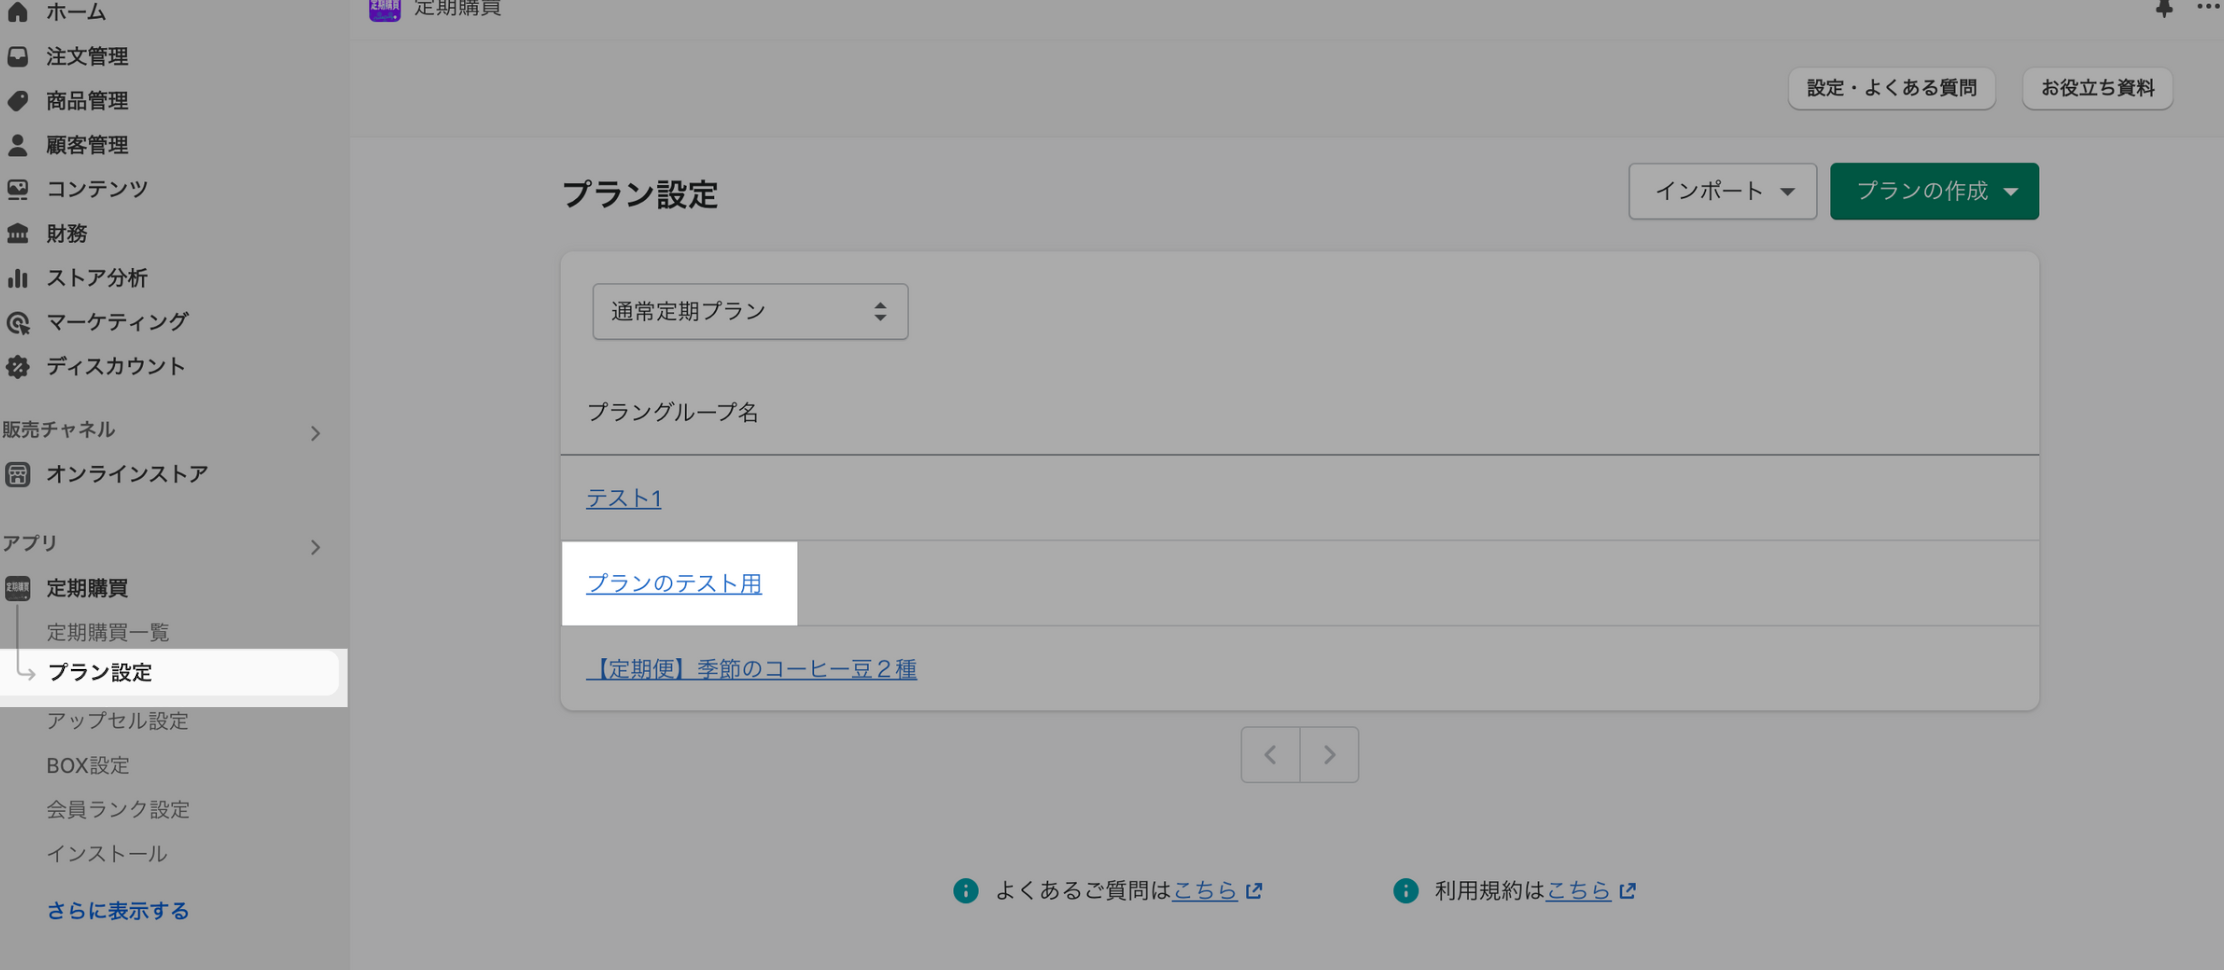Click the ディスカウント badge icon
2224x970 pixels.
coord(18,367)
